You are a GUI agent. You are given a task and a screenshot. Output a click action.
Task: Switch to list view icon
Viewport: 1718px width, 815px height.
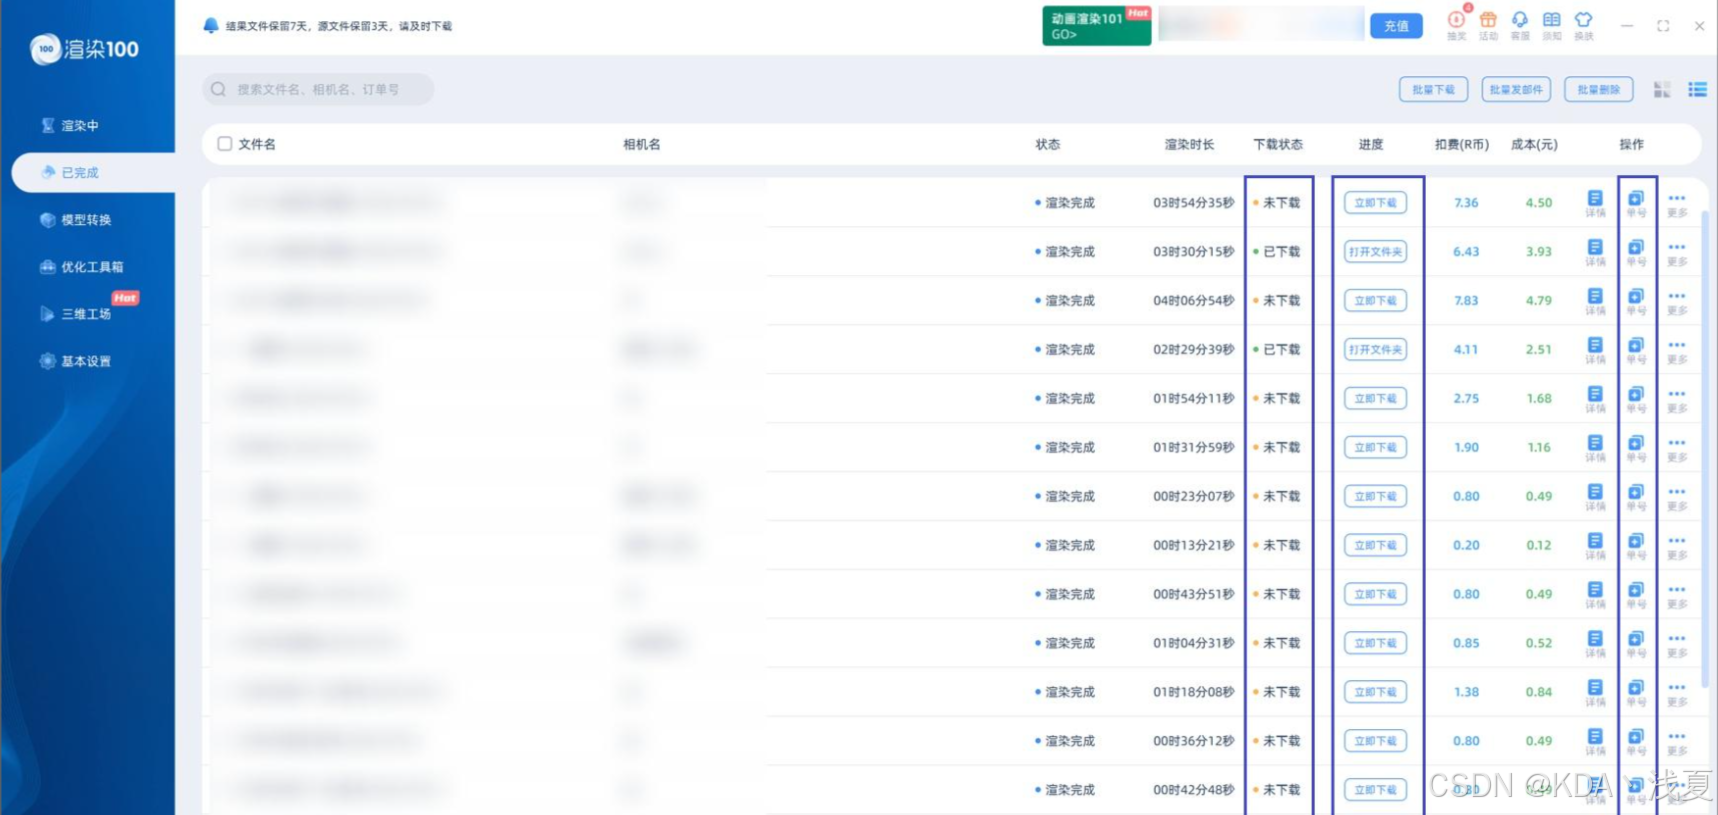coord(1697,90)
